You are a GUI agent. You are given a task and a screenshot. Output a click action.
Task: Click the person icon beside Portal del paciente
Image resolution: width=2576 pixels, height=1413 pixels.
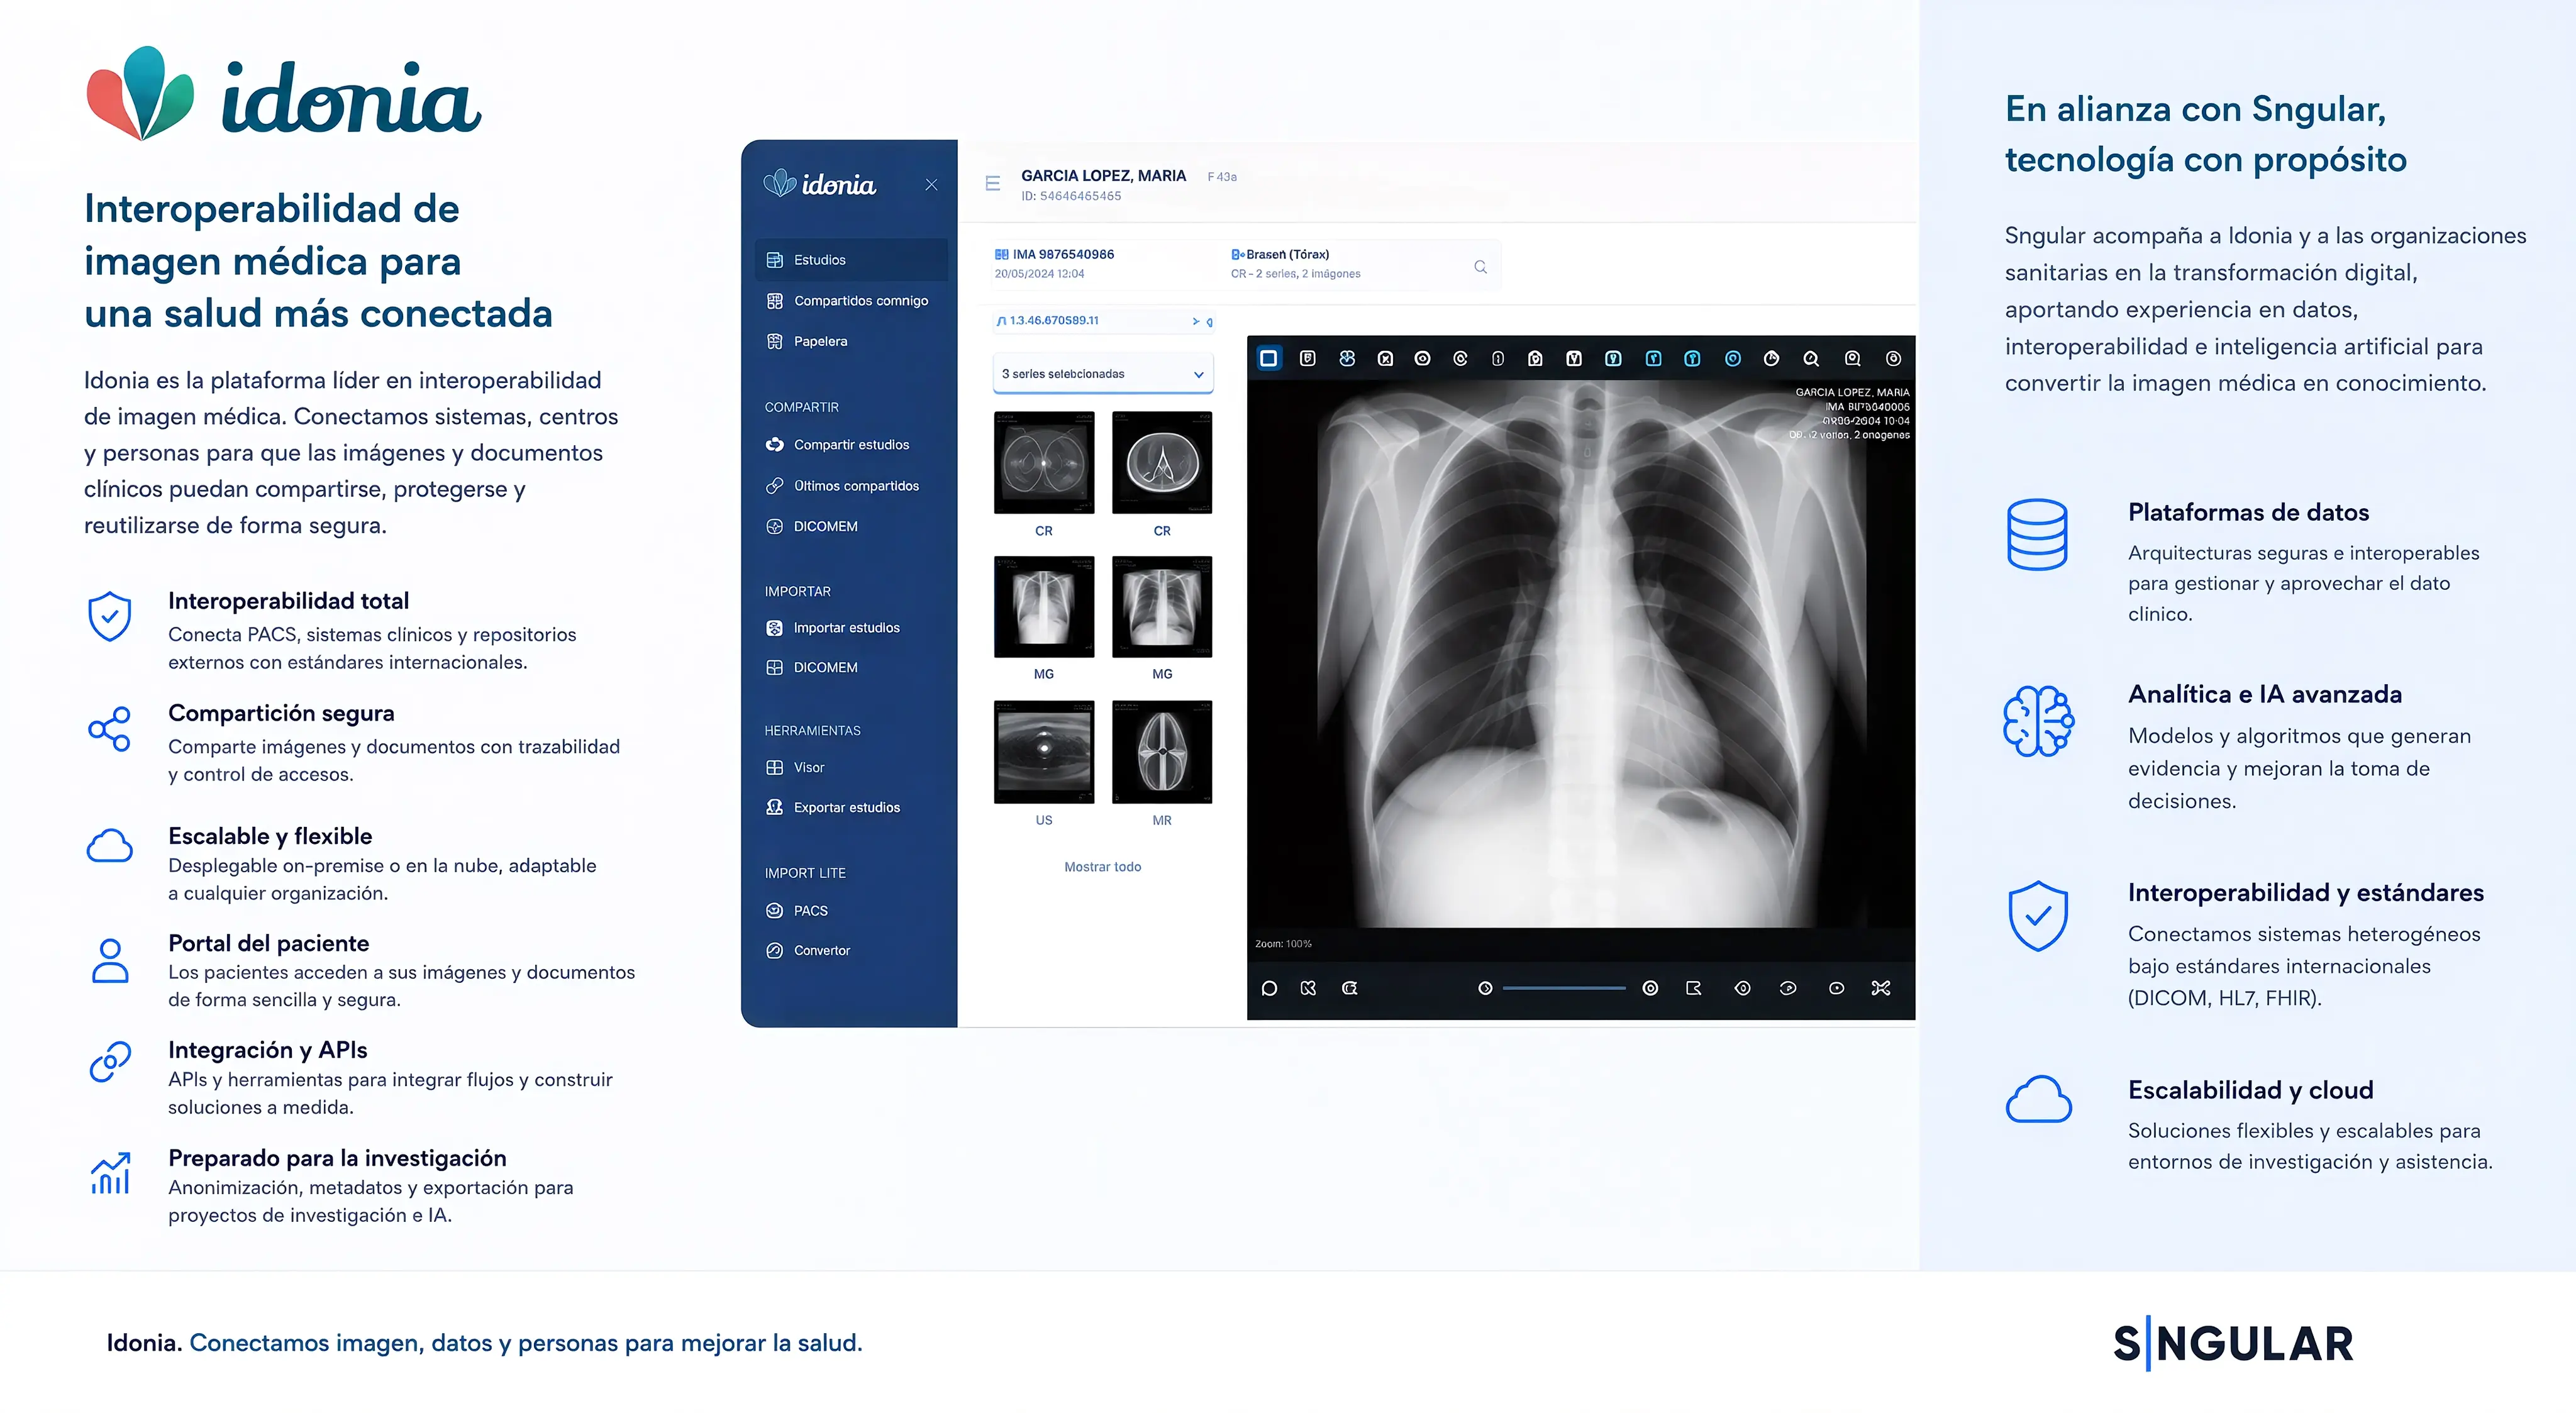coord(109,961)
